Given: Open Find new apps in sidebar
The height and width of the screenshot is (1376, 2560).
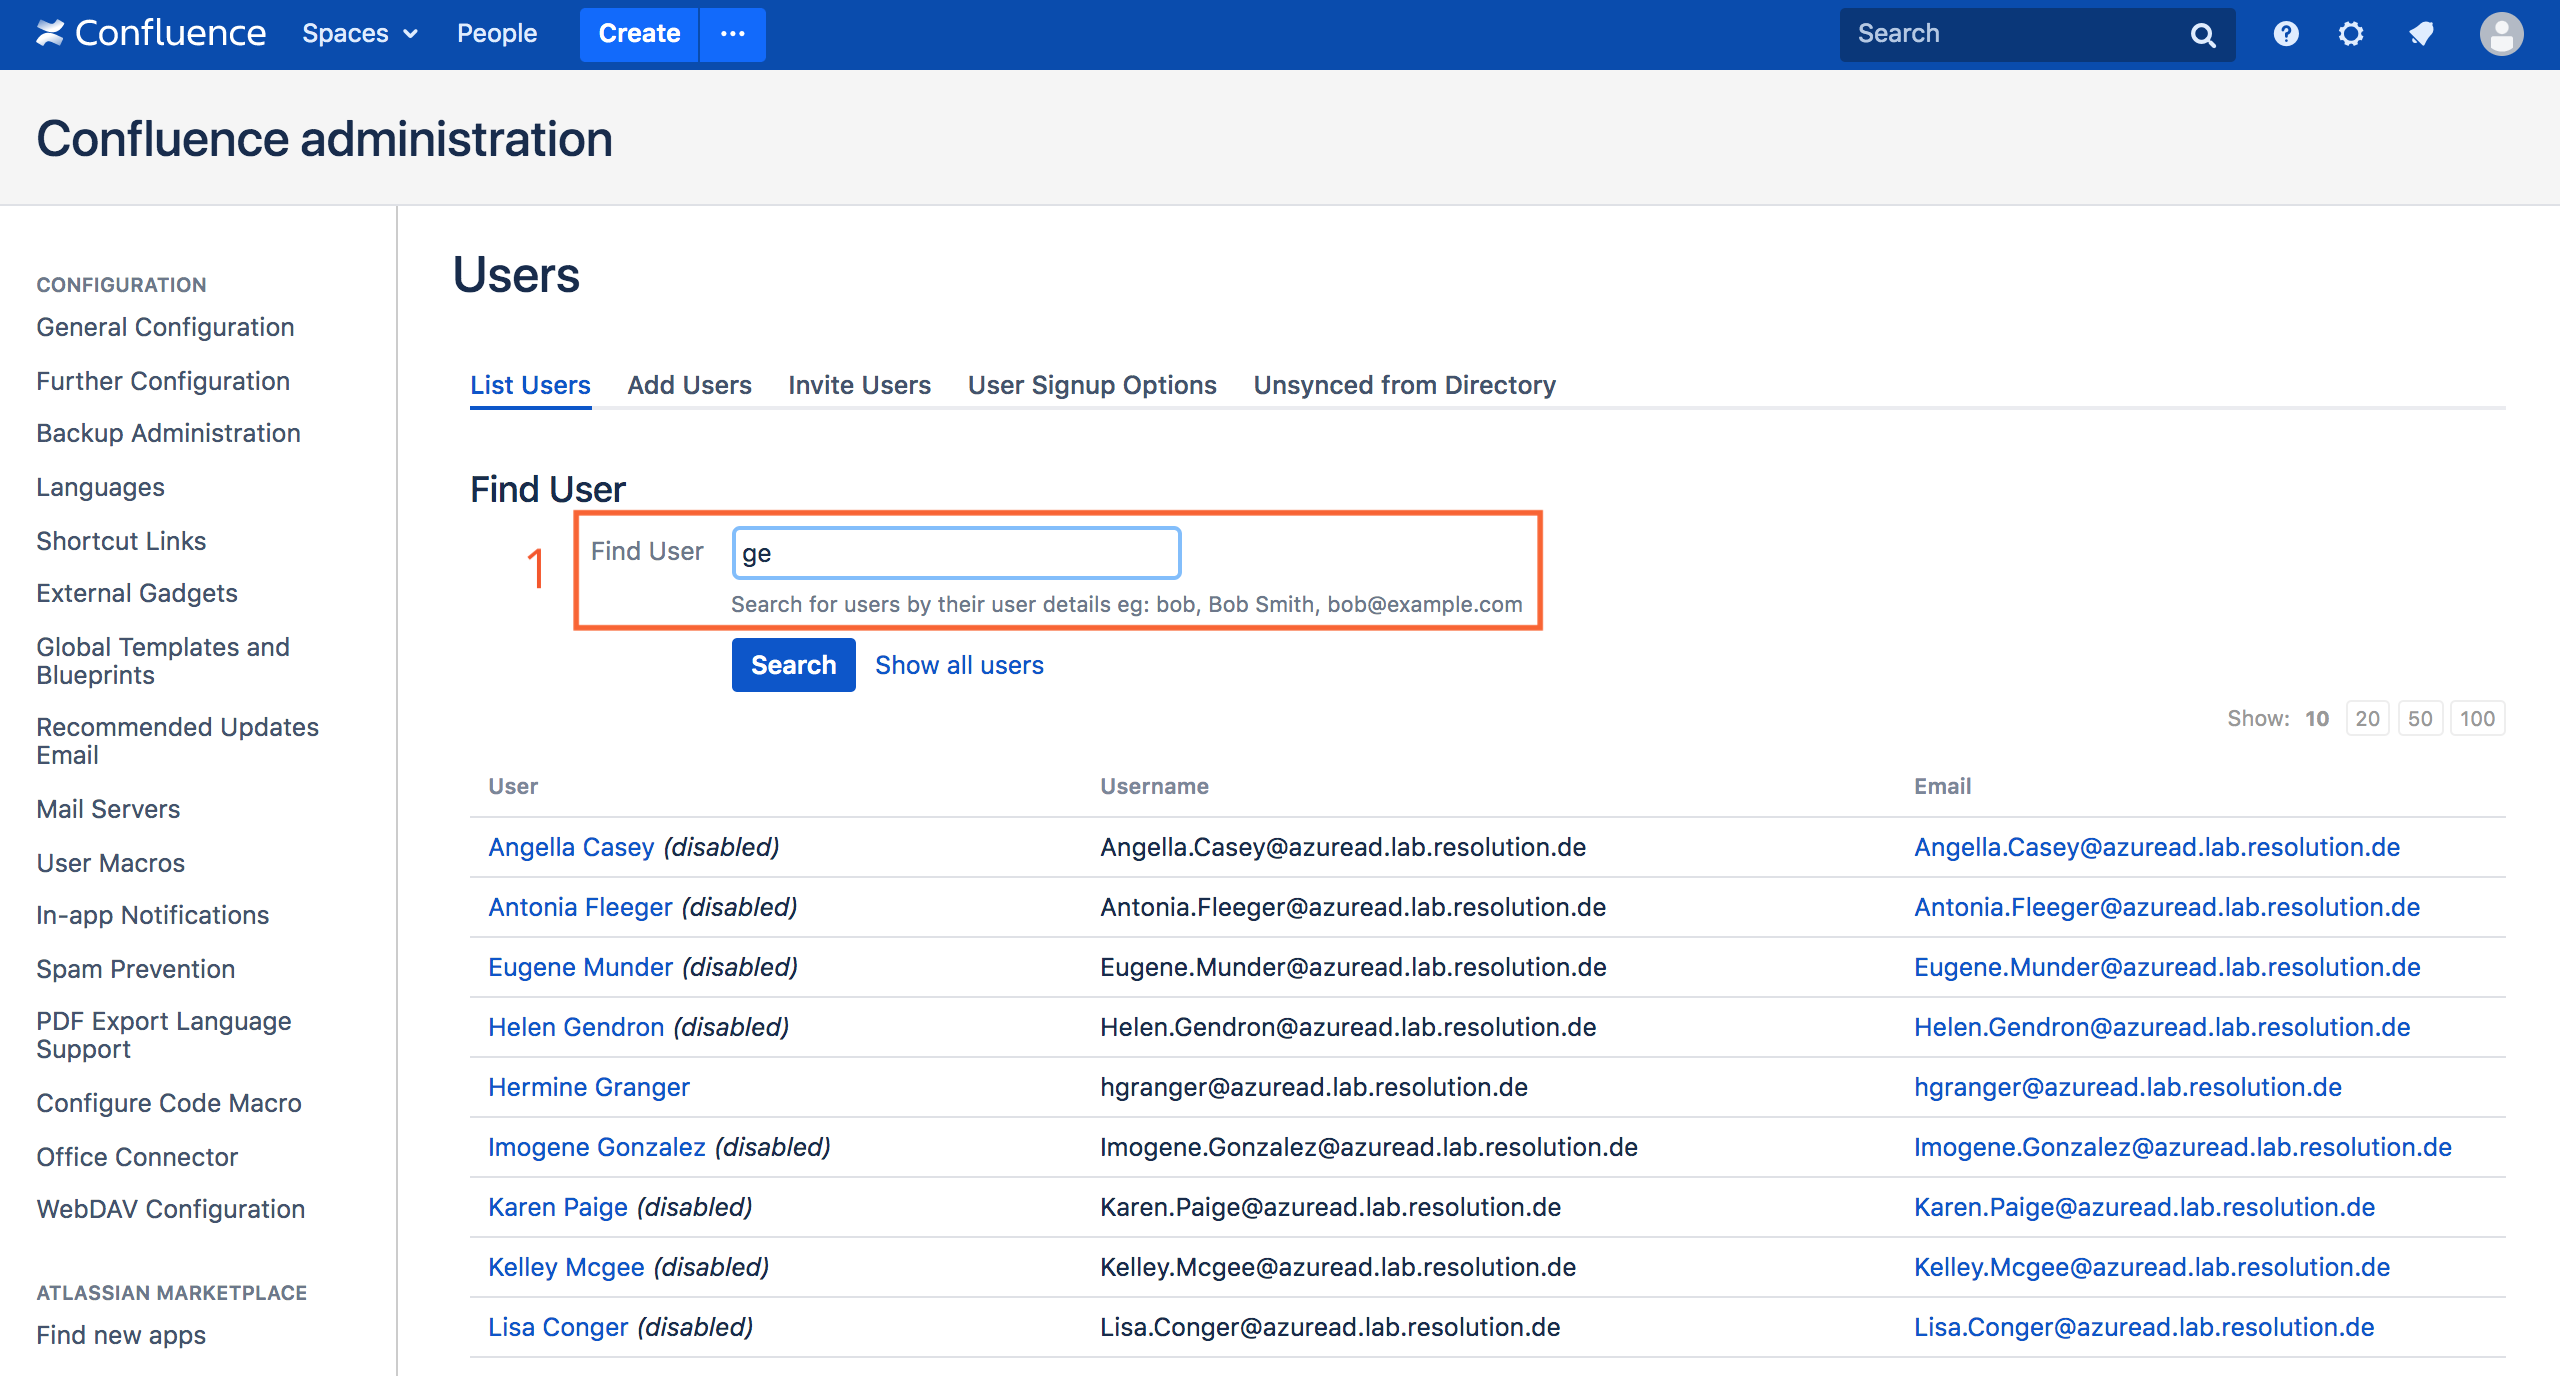Looking at the screenshot, I should (x=121, y=1335).
